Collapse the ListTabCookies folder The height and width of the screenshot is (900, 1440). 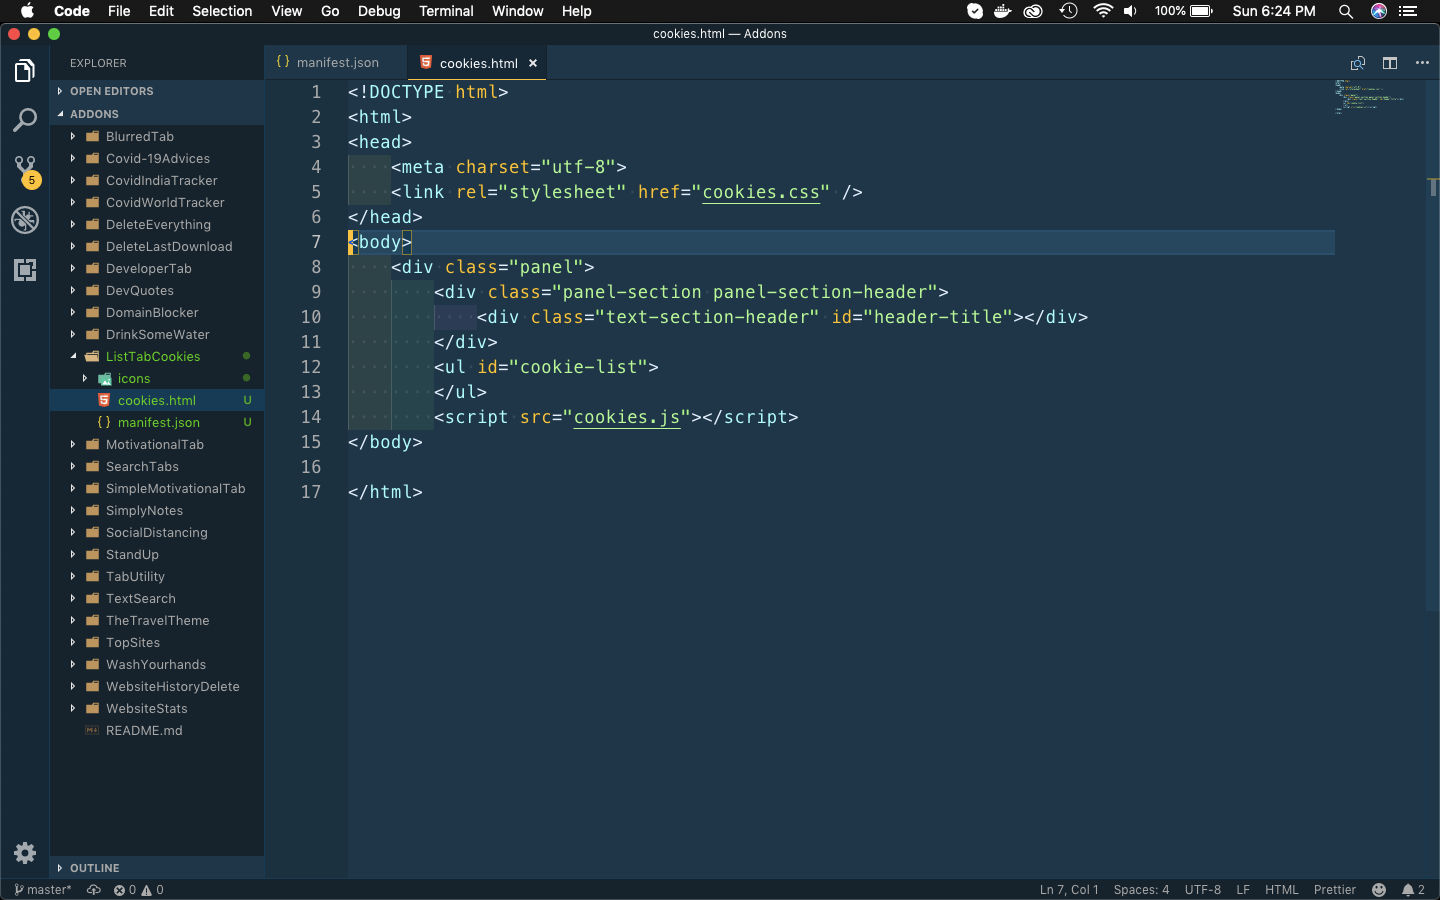point(157,356)
